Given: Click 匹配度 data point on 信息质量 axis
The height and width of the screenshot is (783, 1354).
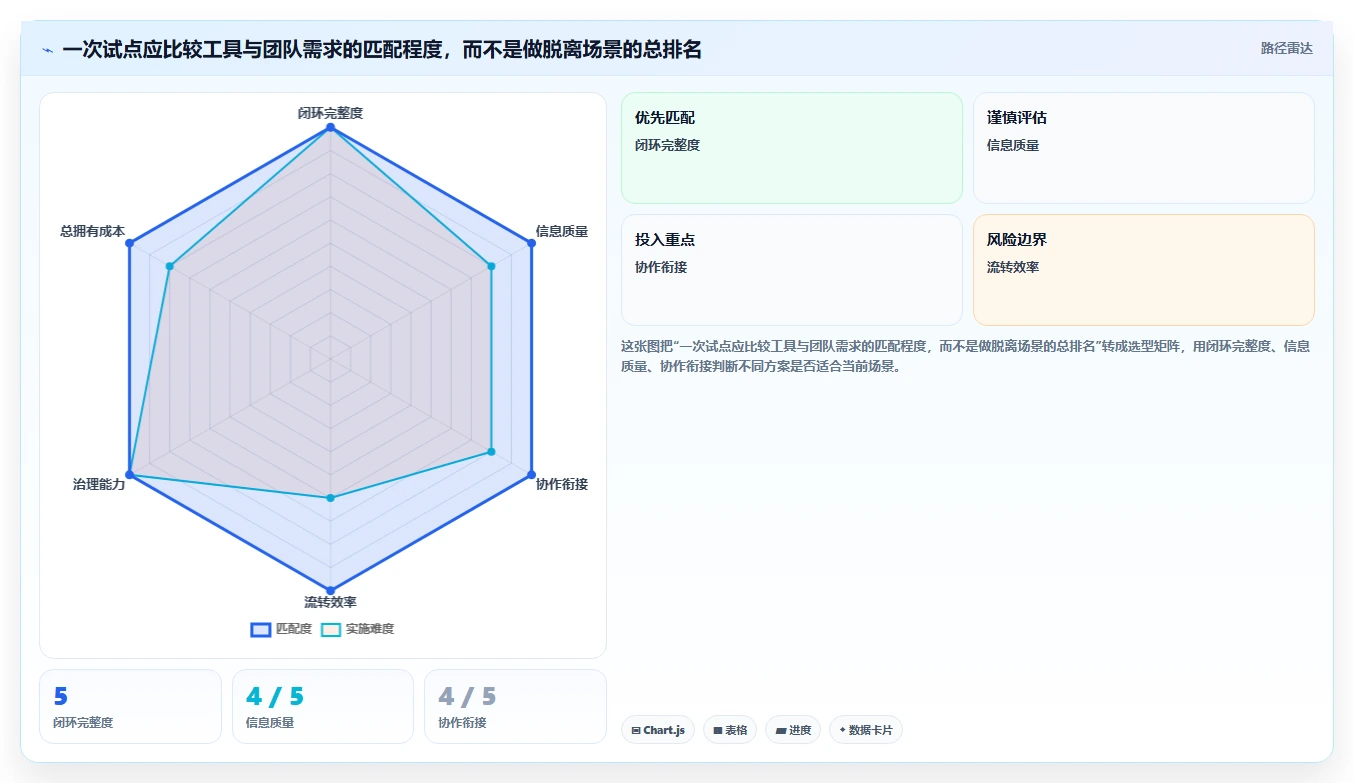Looking at the screenshot, I should 530,243.
